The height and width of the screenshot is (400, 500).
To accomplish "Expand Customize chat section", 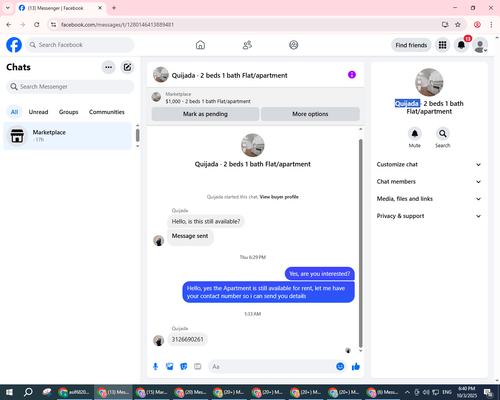I will point(429,165).
